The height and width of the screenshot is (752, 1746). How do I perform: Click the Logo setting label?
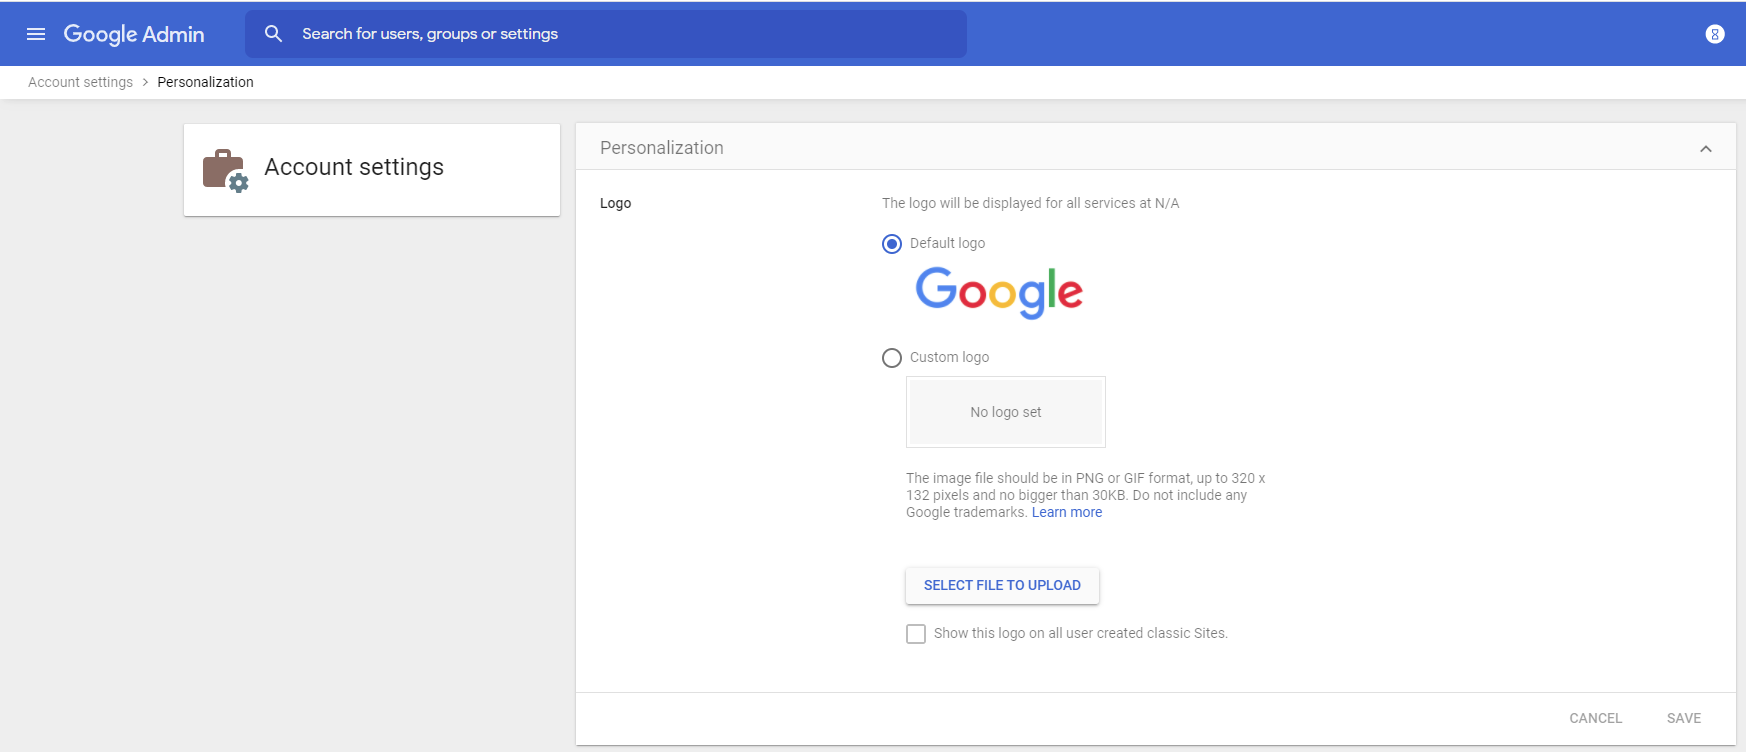pos(615,203)
